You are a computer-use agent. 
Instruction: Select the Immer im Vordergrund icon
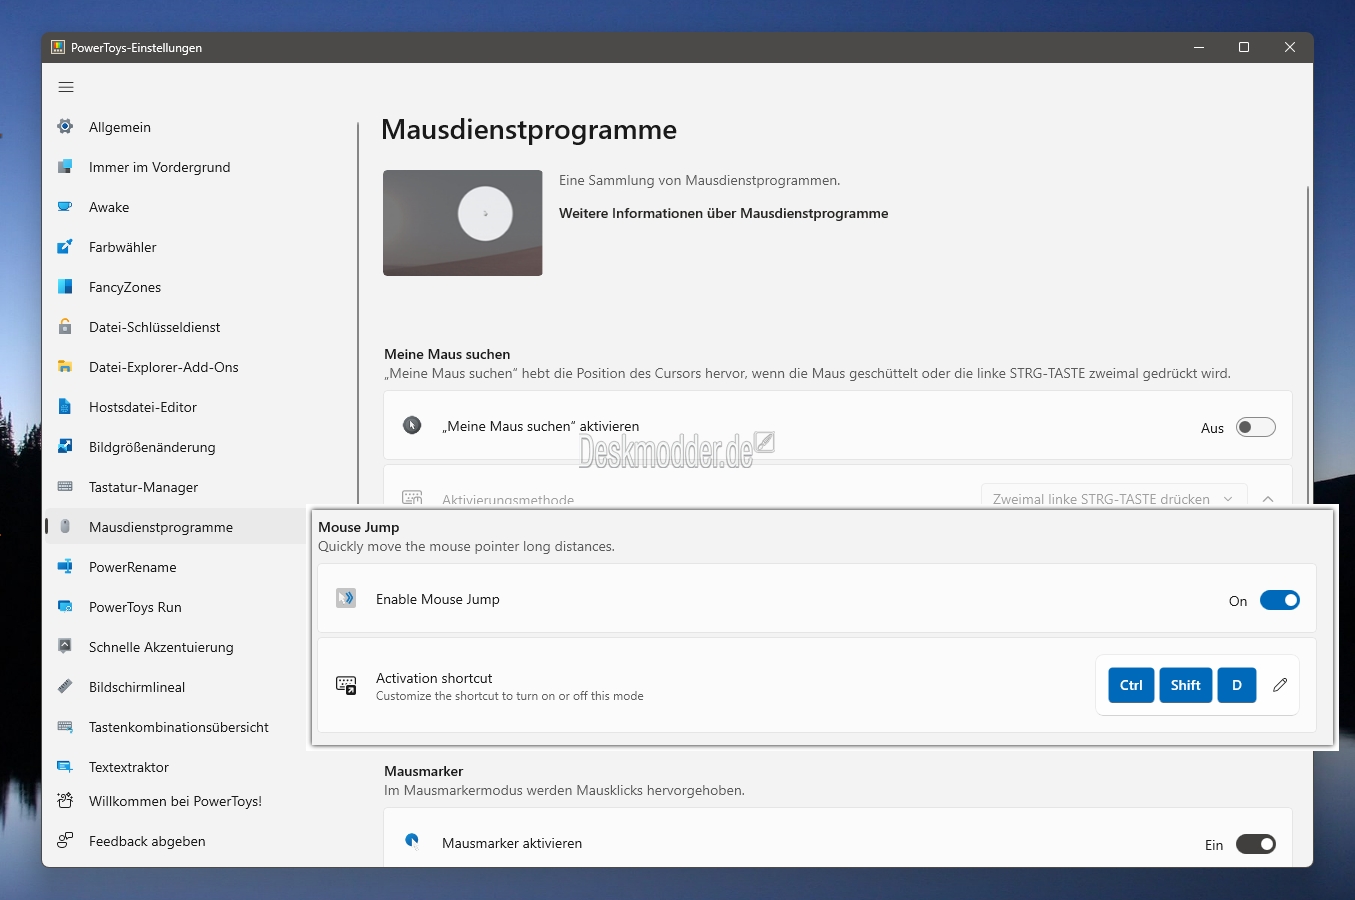pos(65,167)
